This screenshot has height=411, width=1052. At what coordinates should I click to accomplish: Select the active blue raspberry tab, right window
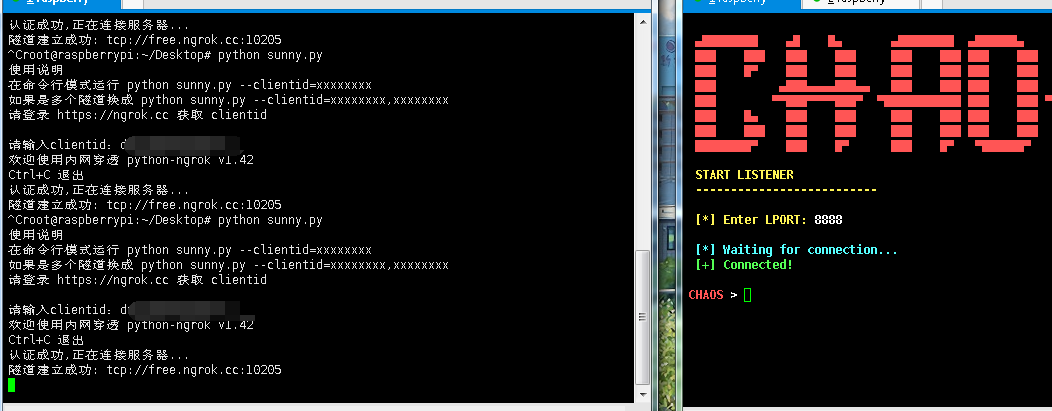[x=742, y=3]
